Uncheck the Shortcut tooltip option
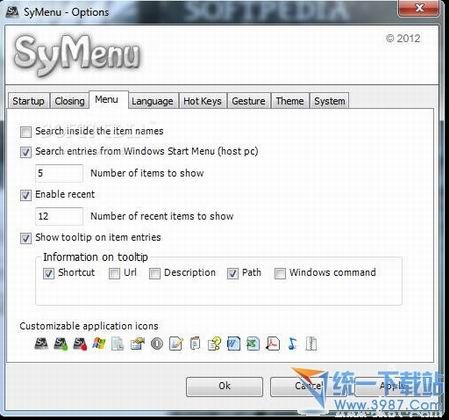The image size is (449, 420). [x=49, y=273]
